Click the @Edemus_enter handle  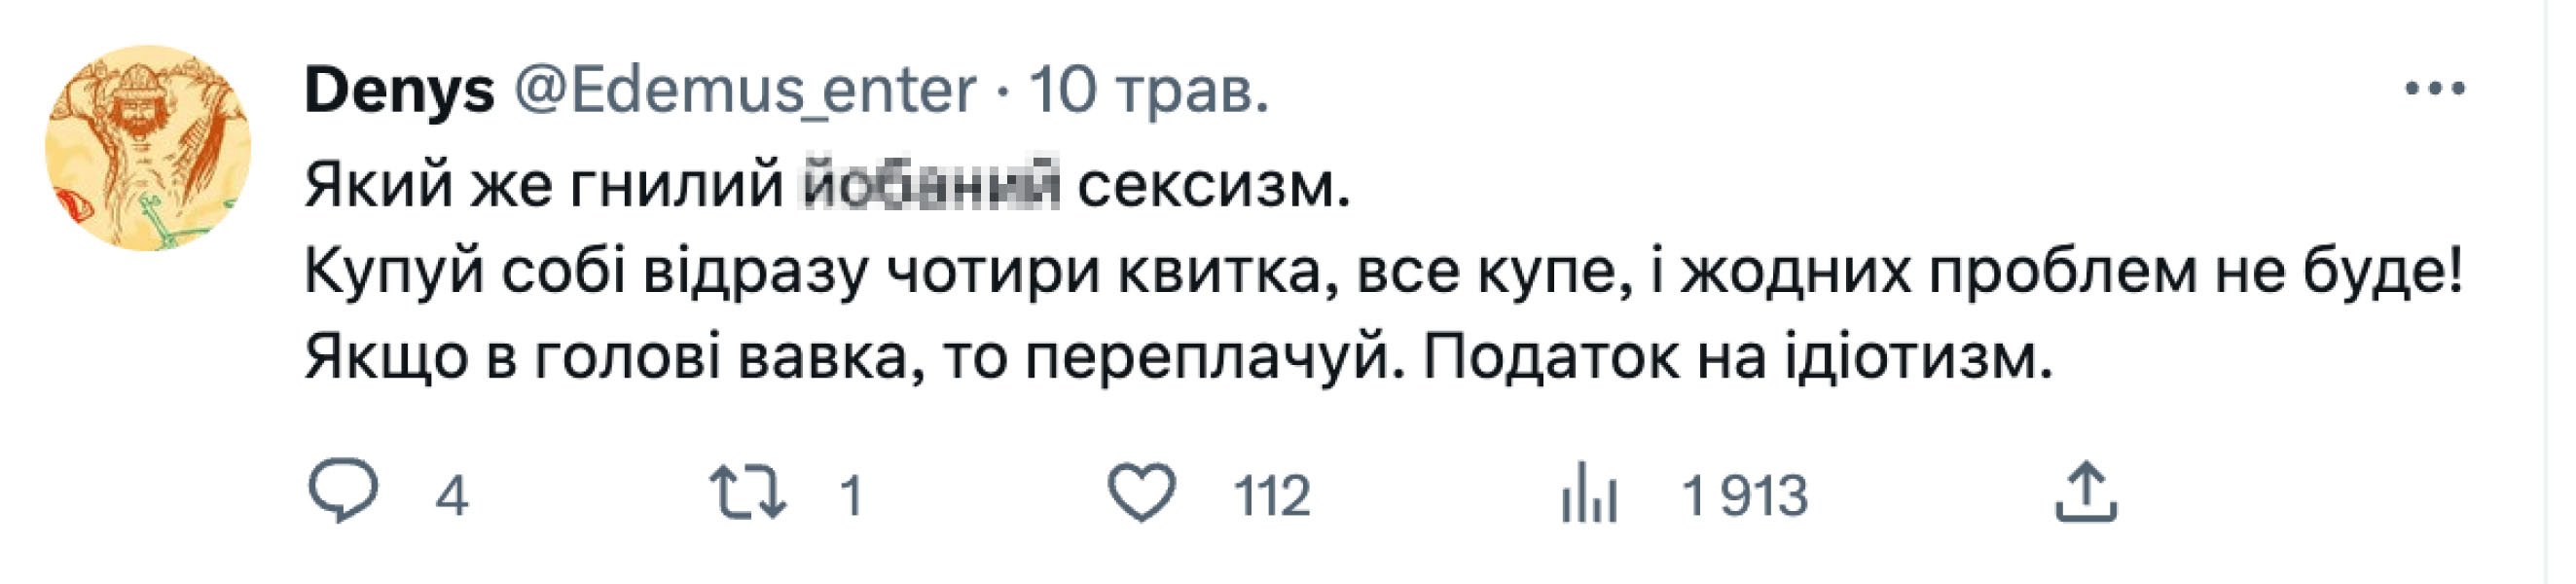(x=744, y=91)
